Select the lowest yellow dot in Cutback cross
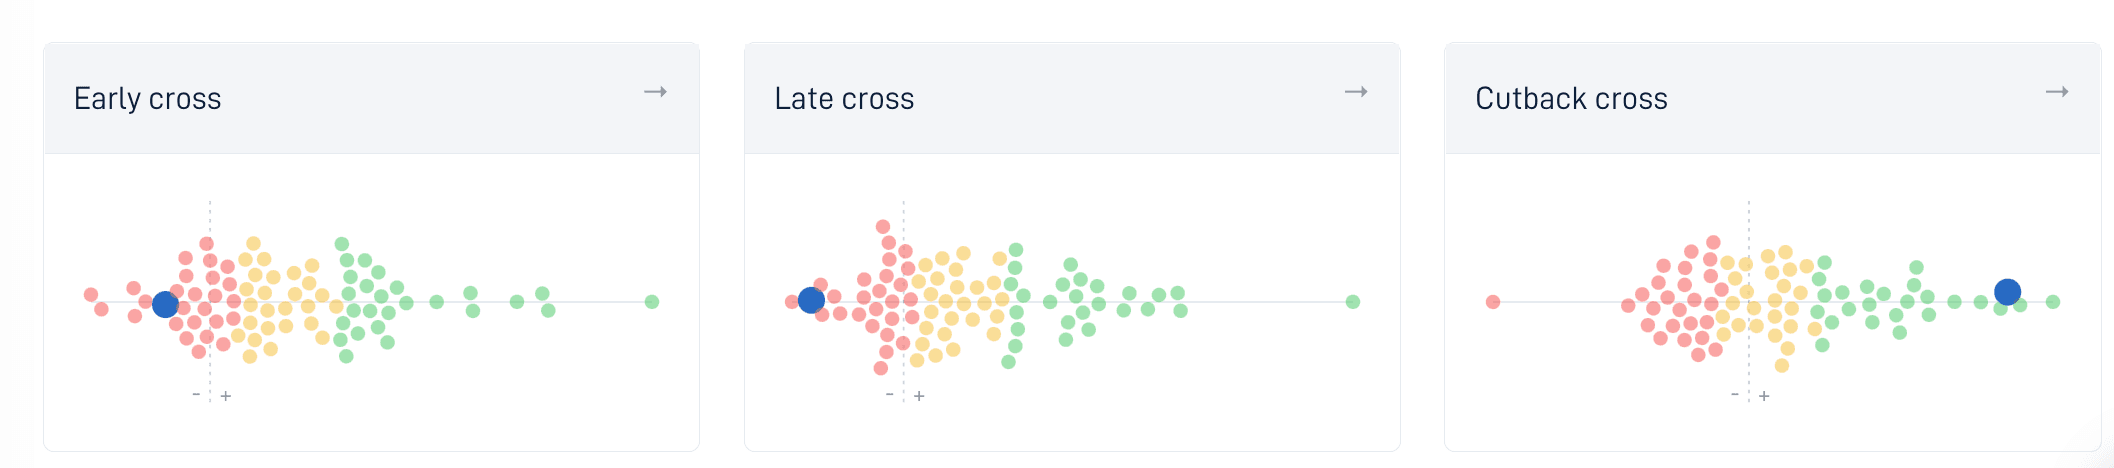The height and width of the screenshot is (468, 2114). [1782, 366]
